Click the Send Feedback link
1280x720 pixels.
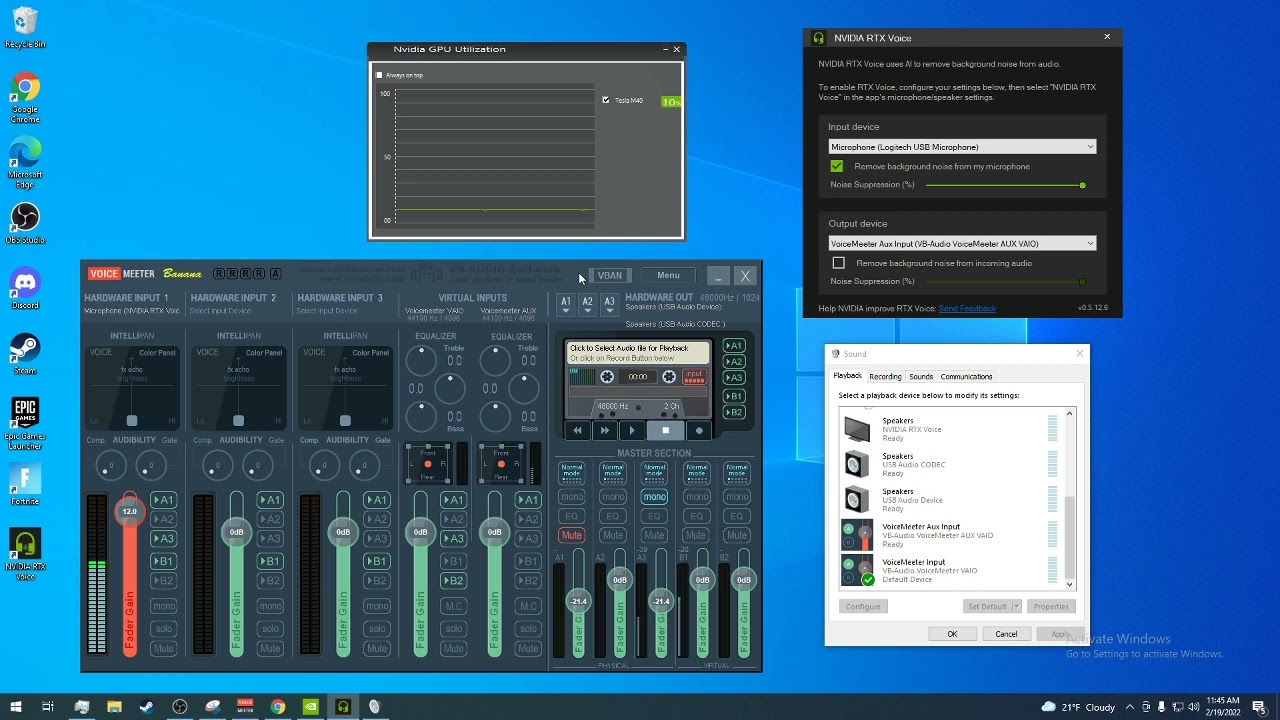tap(966, 308)
